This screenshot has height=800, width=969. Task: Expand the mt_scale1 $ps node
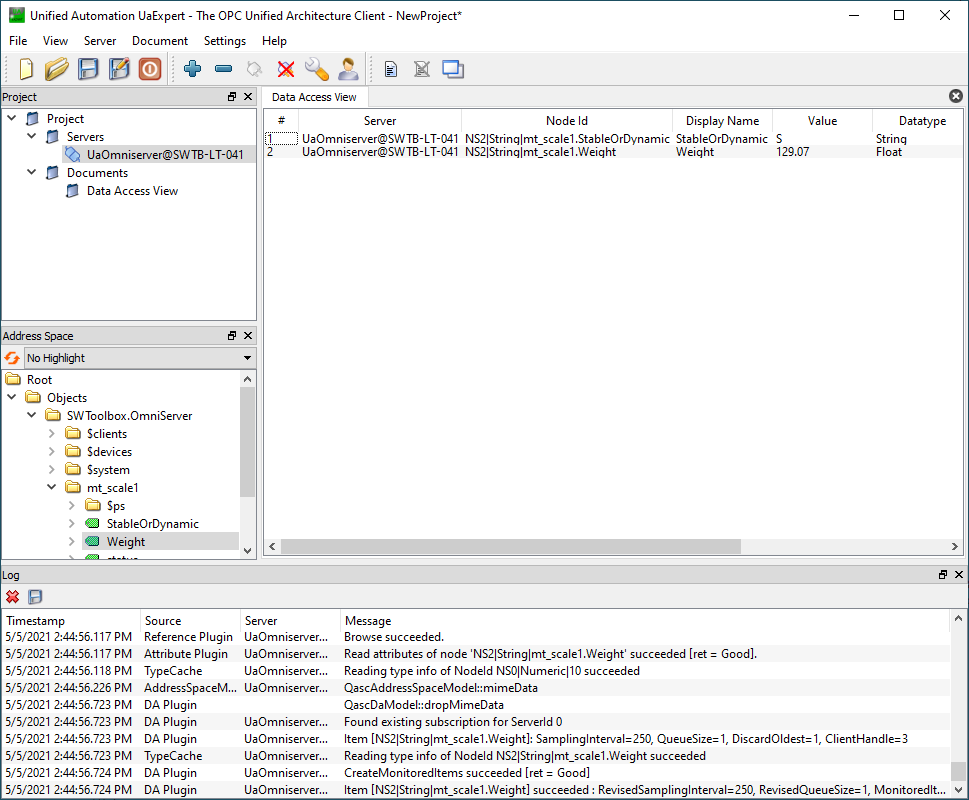tap(70, 505)
